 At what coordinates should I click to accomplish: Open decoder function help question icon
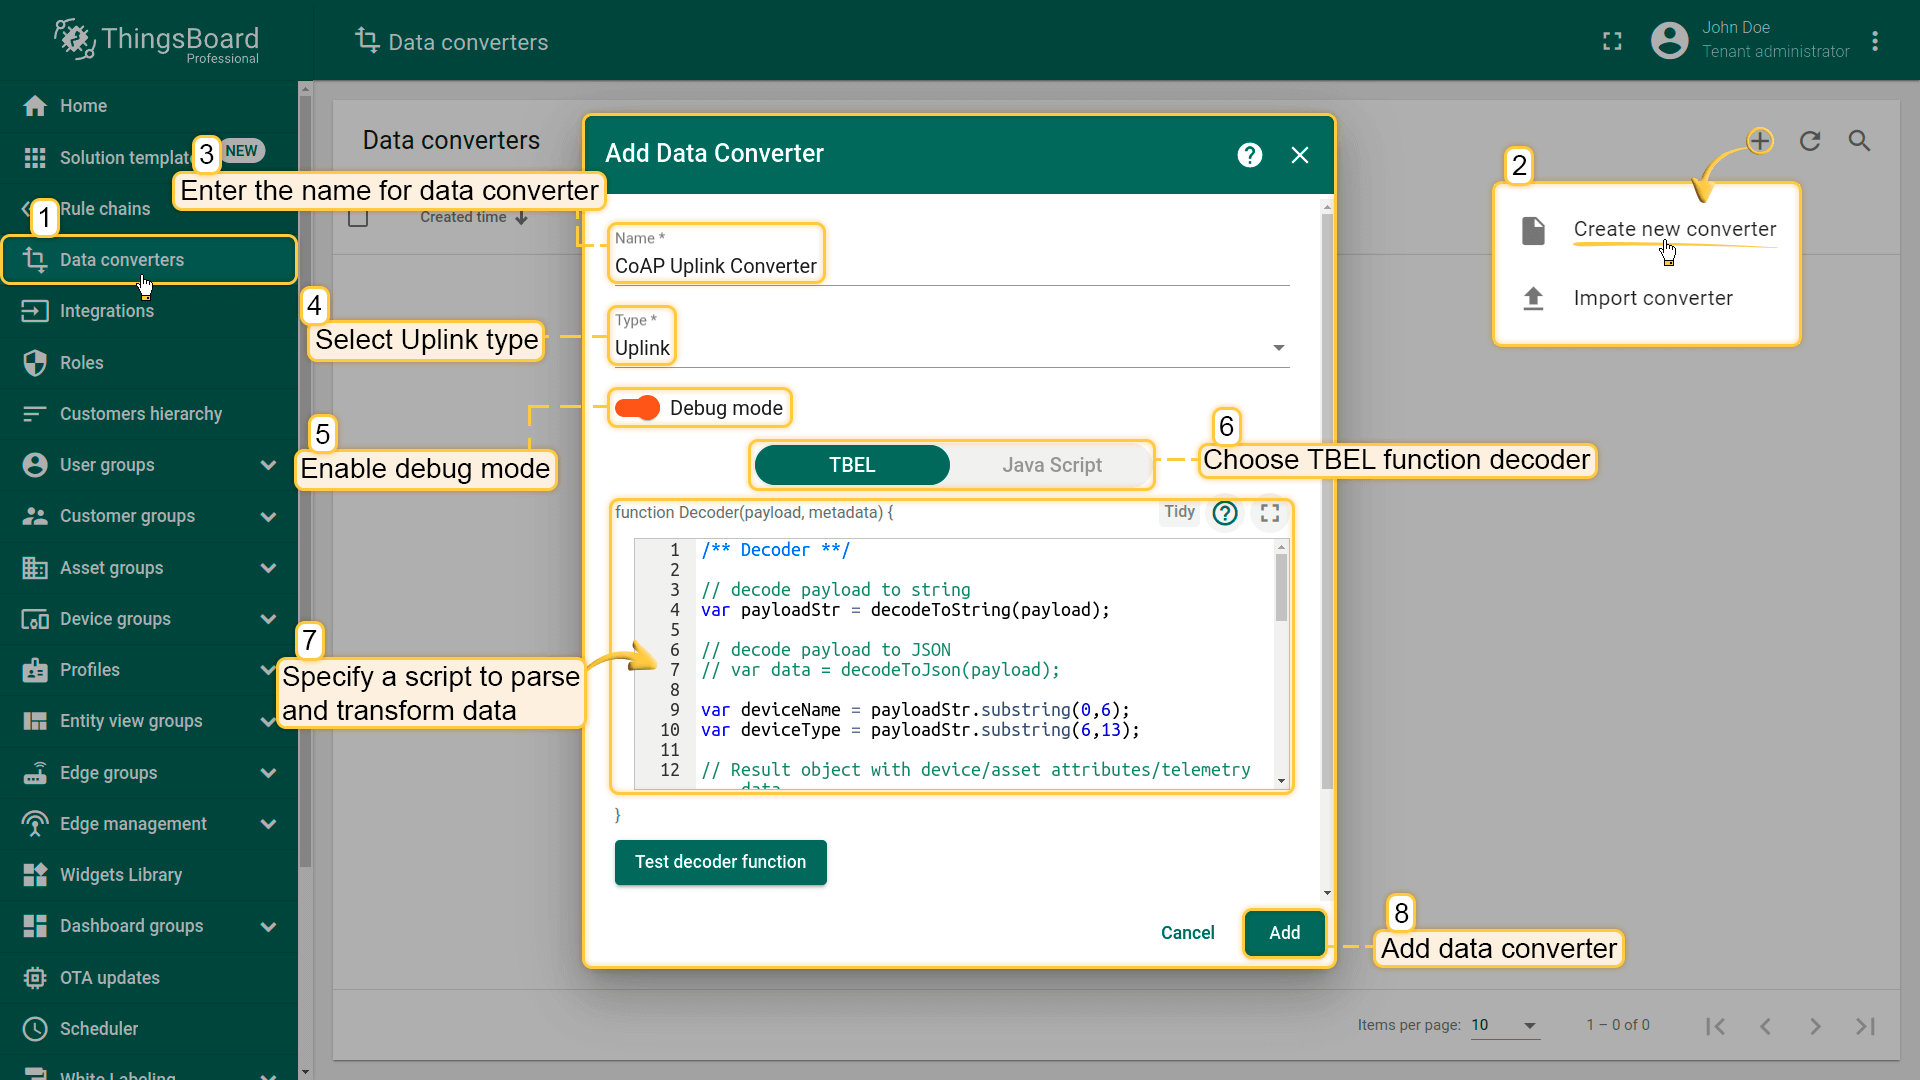tap(1225, 513)
